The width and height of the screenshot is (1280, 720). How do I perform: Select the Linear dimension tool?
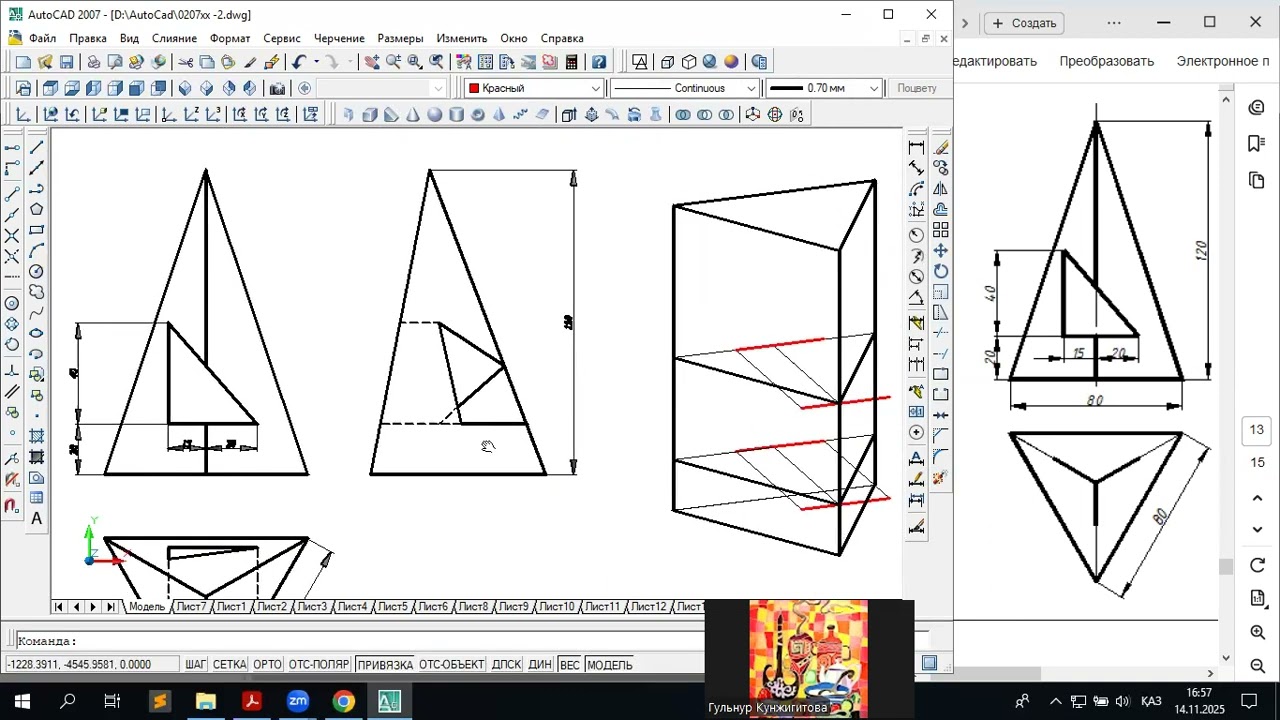pos(916,148)
